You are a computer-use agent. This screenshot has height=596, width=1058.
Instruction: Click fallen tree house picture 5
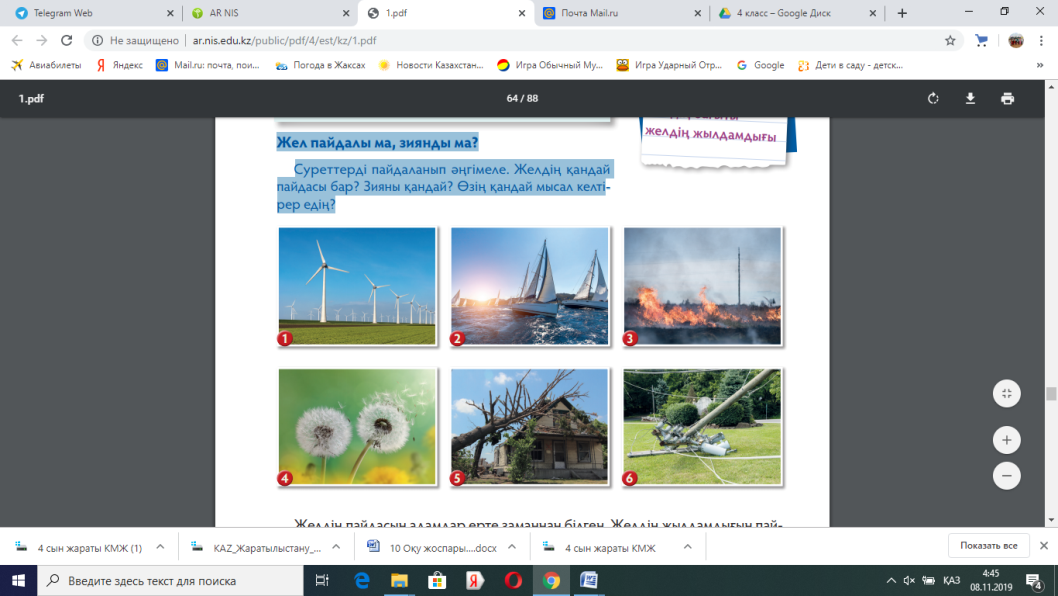[x=530, y=427]
